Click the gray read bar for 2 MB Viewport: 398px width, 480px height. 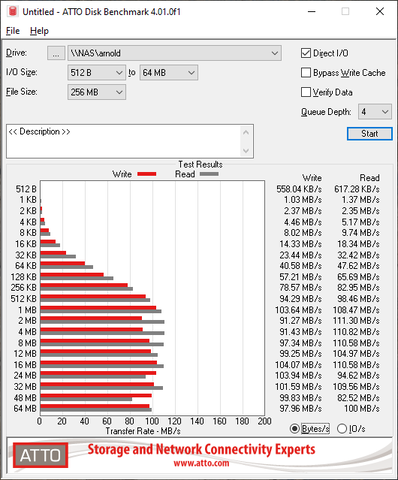[x=102, y=322]
